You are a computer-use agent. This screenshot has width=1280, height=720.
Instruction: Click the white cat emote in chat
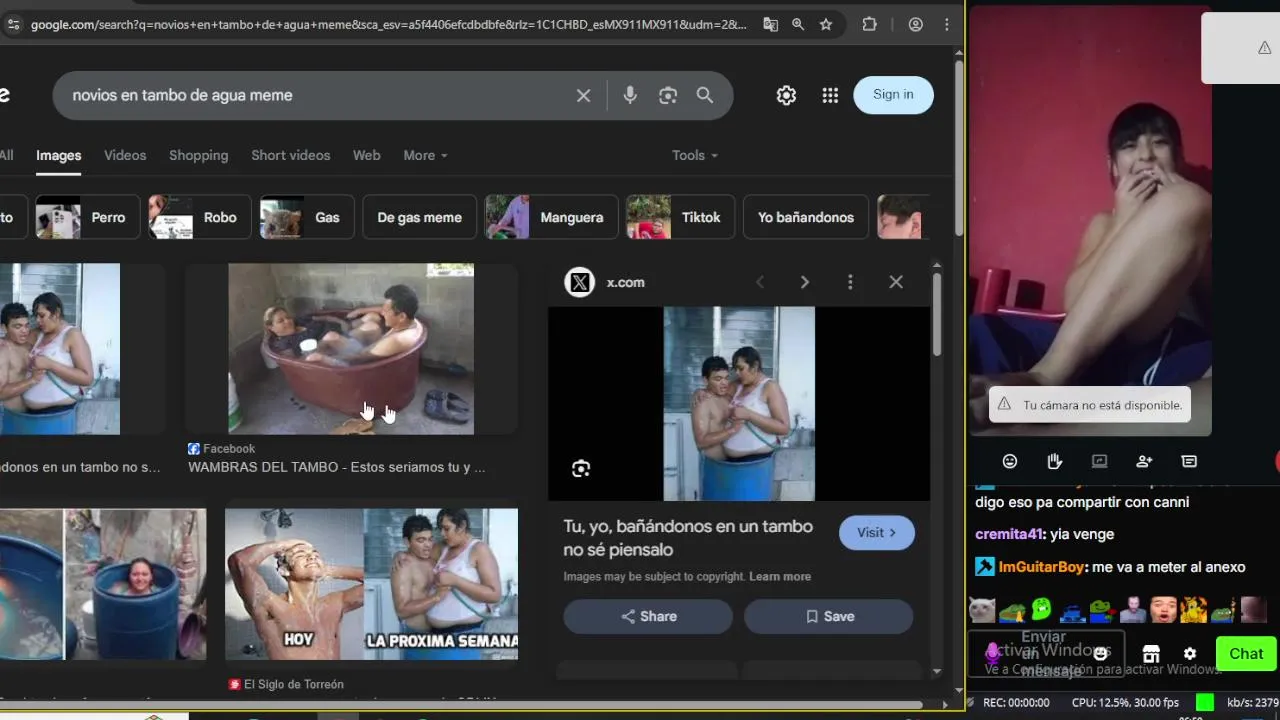[983, 609]
